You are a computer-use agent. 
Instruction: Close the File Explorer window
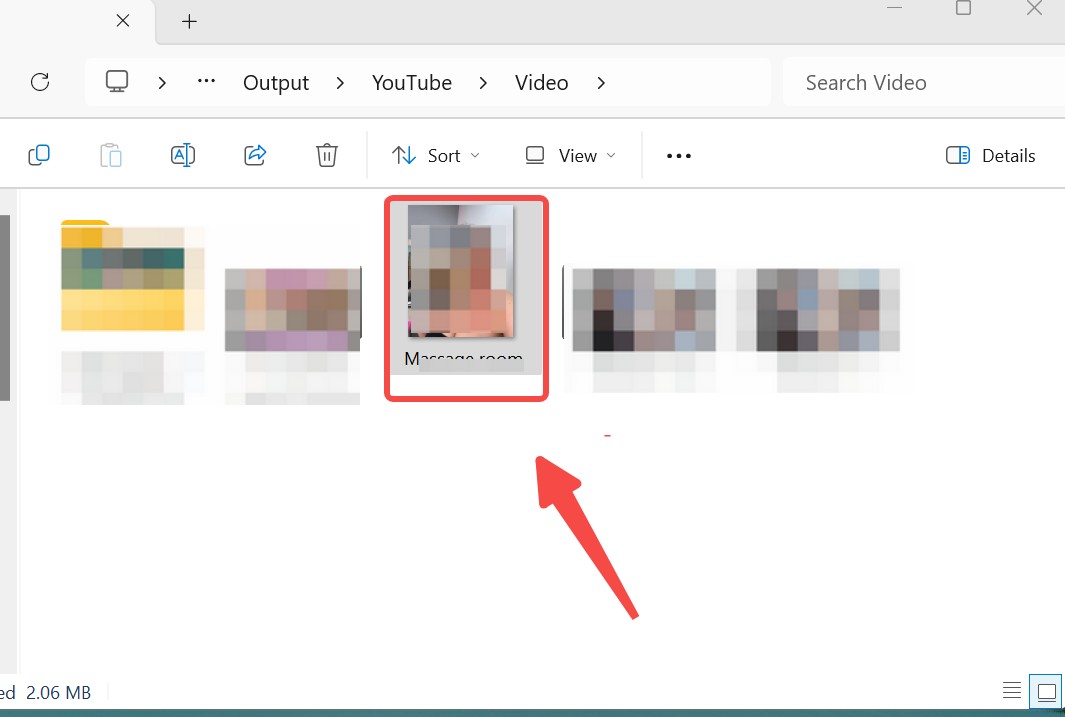pyautogui.click(x=1034, y=7)
